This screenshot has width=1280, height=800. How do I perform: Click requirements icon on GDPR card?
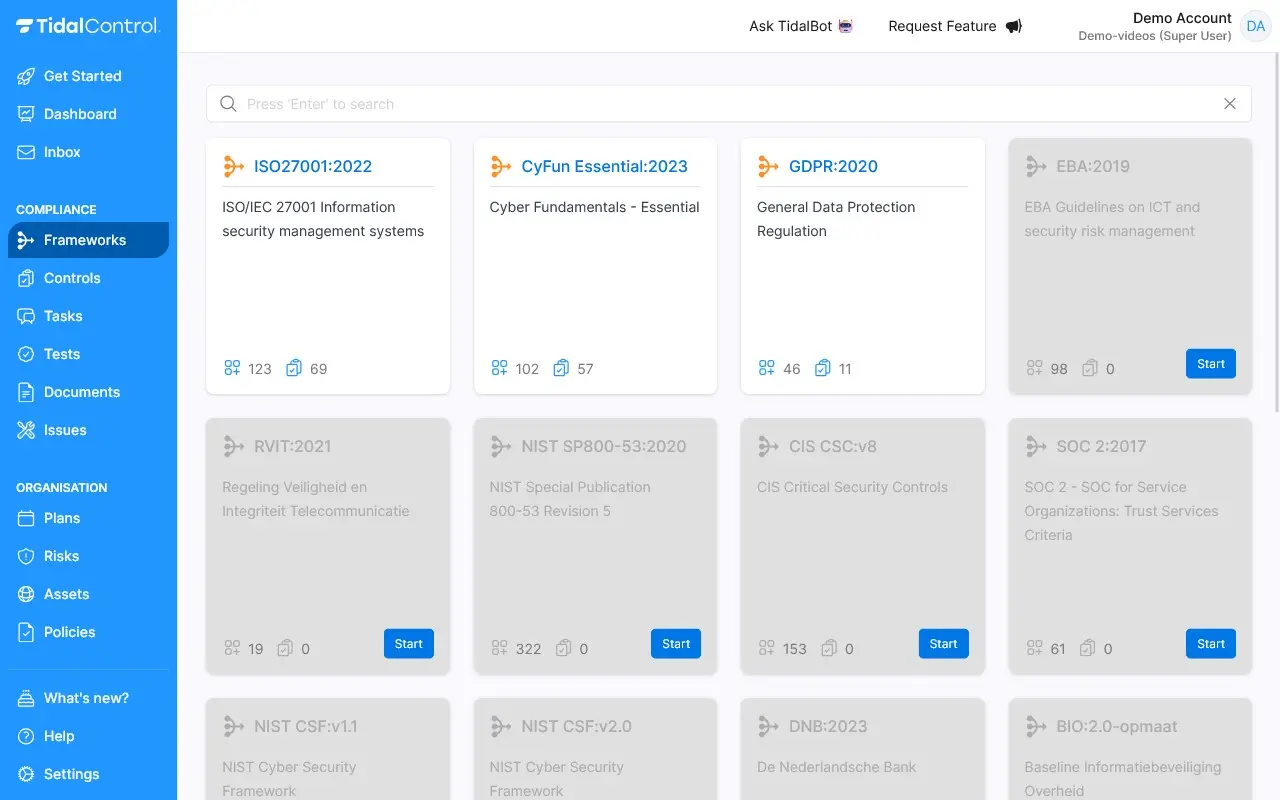pos(767,368)
